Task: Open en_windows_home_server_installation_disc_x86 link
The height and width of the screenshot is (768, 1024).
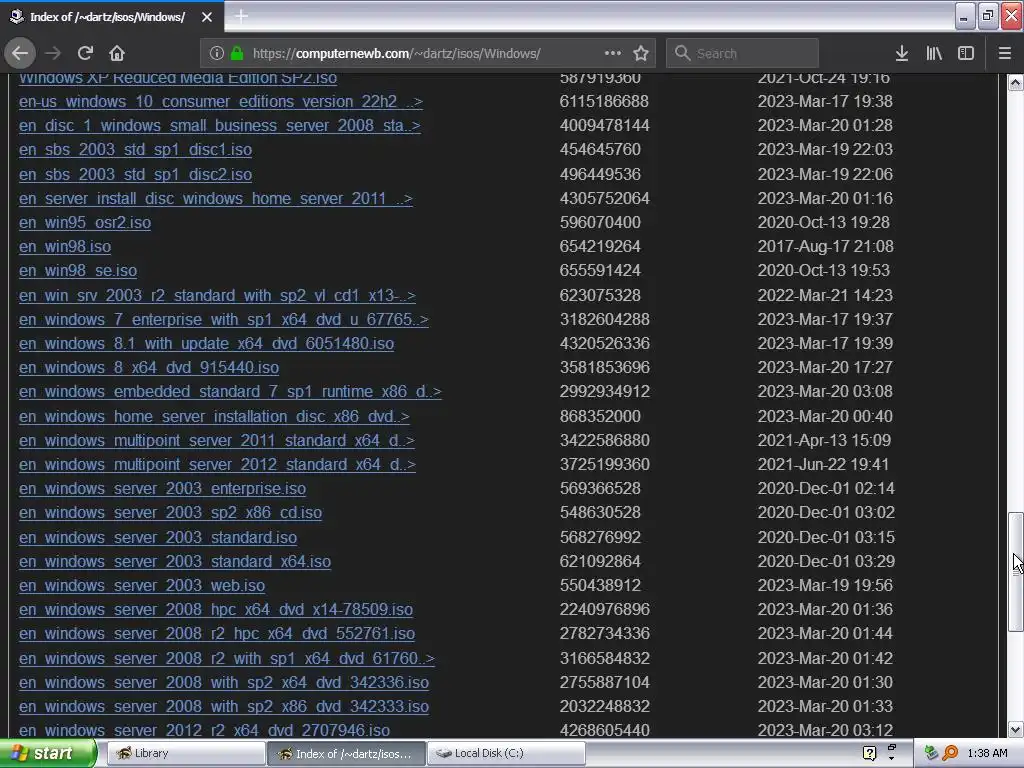Action: coord(214,417)
